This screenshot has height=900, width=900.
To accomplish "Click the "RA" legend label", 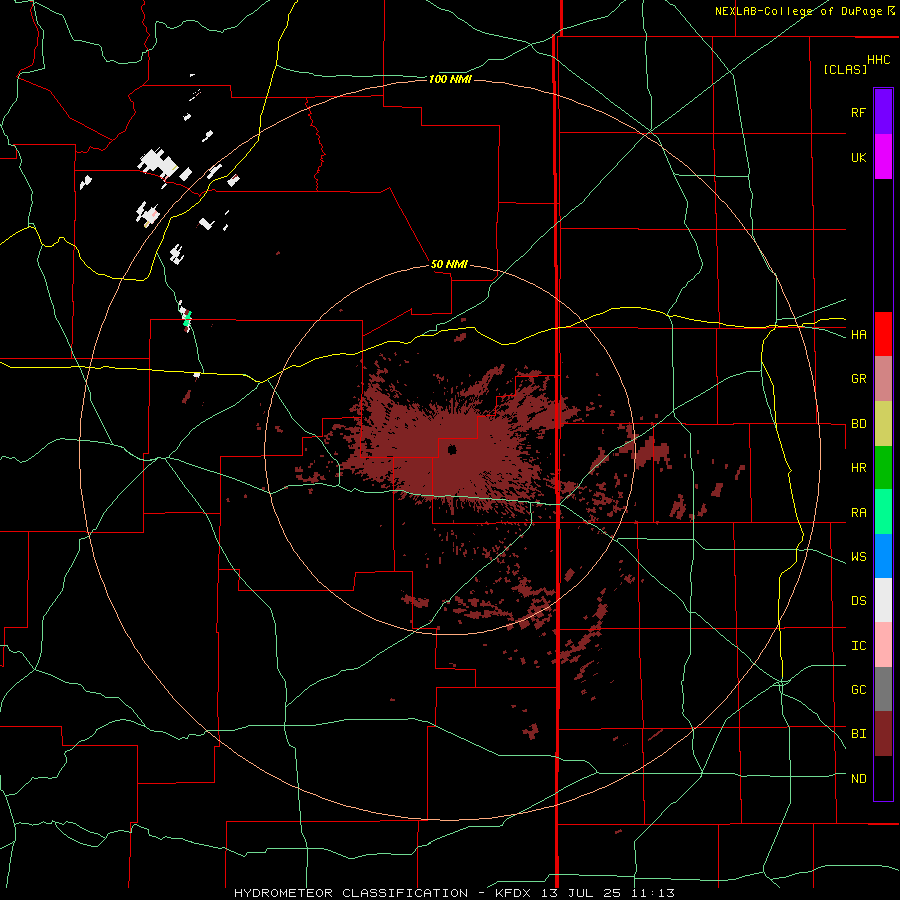I will pyautogui.click(x=858, y=513).
